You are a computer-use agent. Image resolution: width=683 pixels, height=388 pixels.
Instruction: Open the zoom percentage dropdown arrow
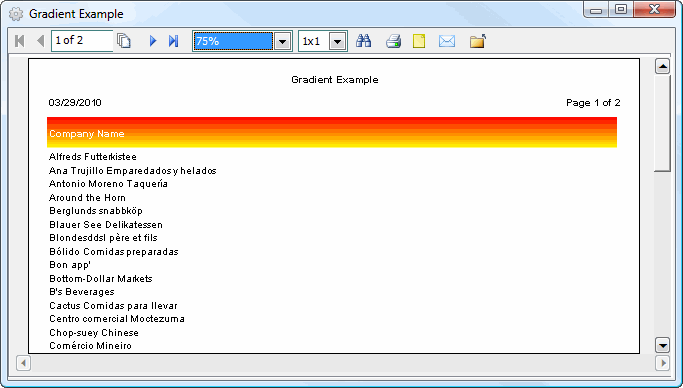(283, 41)
